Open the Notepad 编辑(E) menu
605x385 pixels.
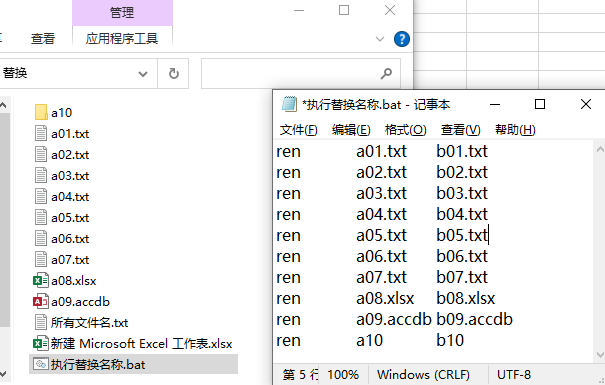351,130
